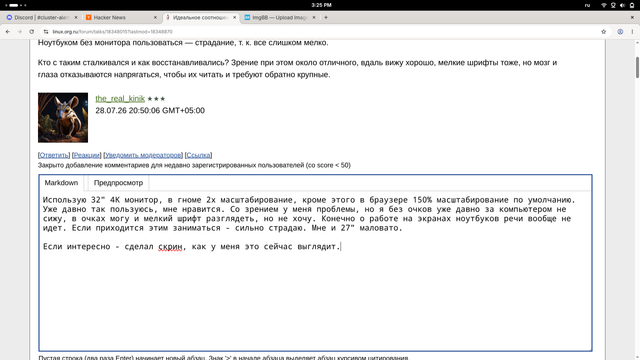Click the Ответить link

(x=54, y=155)
